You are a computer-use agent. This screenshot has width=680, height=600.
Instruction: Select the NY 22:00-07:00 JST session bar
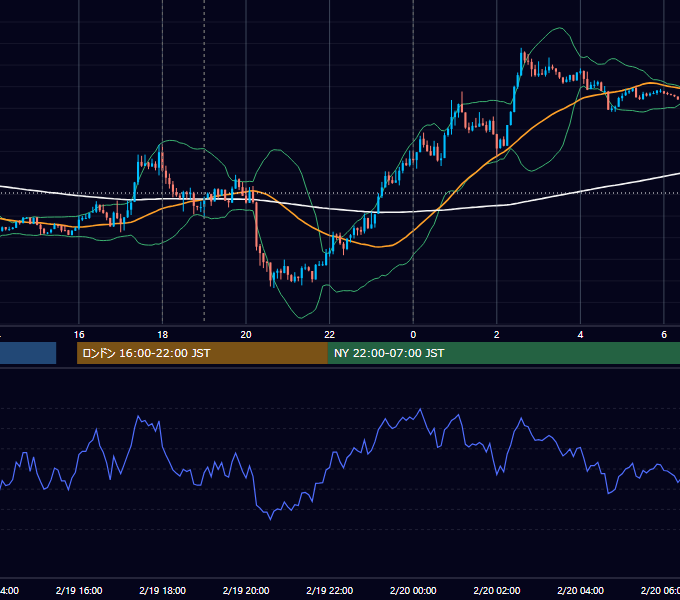(x=503, y=353)
